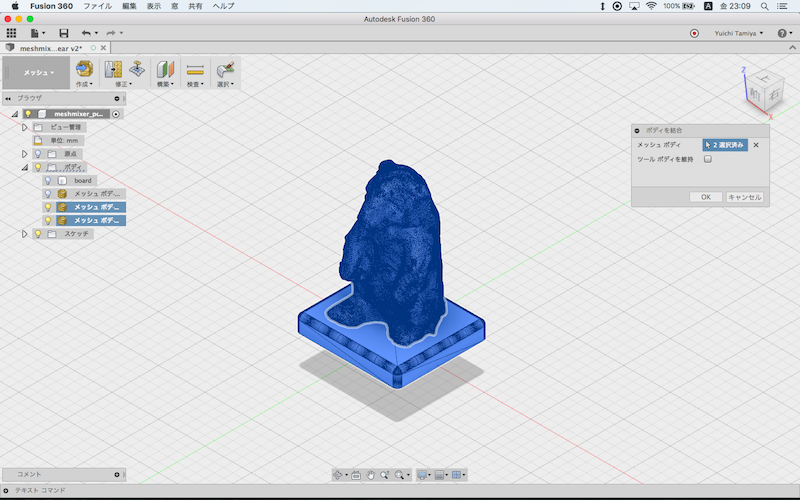Click the red record job status icon
Screen dimensions: 800x500
(x=694, y=33)
